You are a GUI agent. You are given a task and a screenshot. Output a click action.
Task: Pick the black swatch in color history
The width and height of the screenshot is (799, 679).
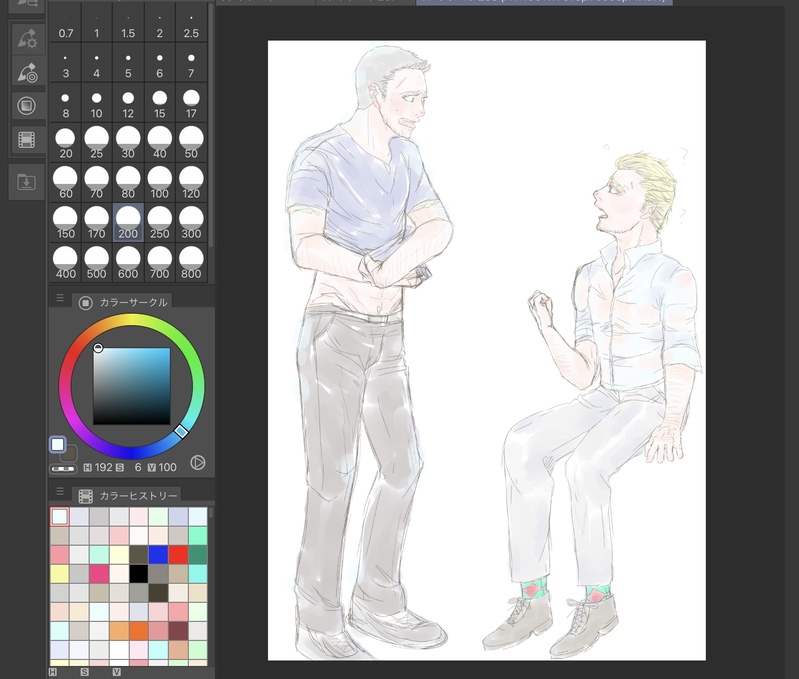(x=138, y=574)
